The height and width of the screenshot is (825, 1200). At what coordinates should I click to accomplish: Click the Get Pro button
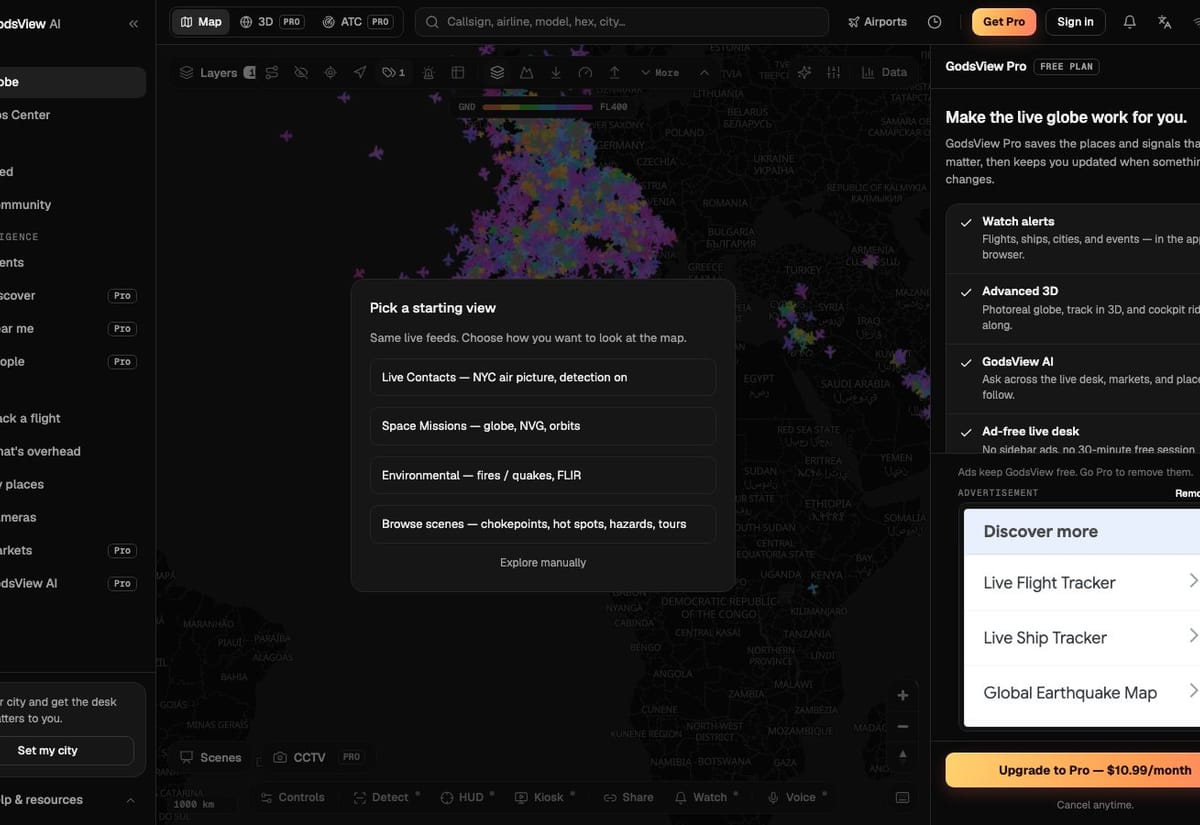coord(1004,22)
